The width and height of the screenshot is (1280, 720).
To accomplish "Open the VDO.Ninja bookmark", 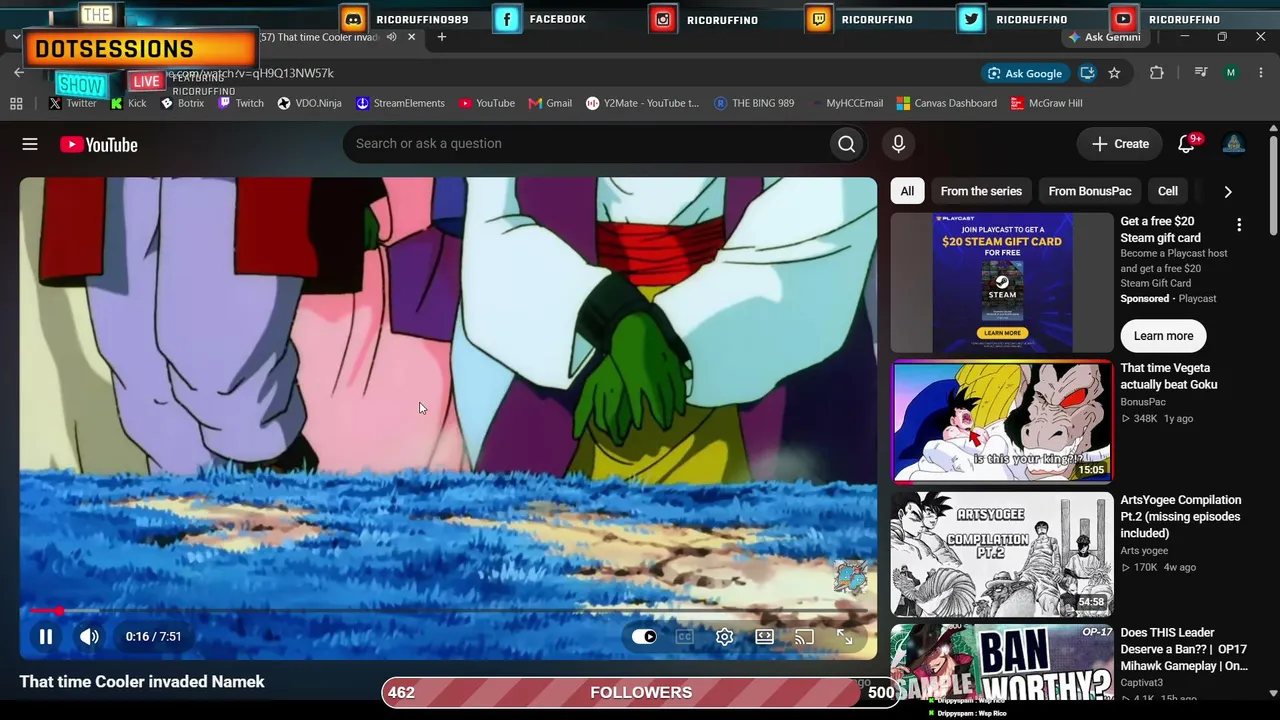I will pyautogui.click(x=309, y=103).
